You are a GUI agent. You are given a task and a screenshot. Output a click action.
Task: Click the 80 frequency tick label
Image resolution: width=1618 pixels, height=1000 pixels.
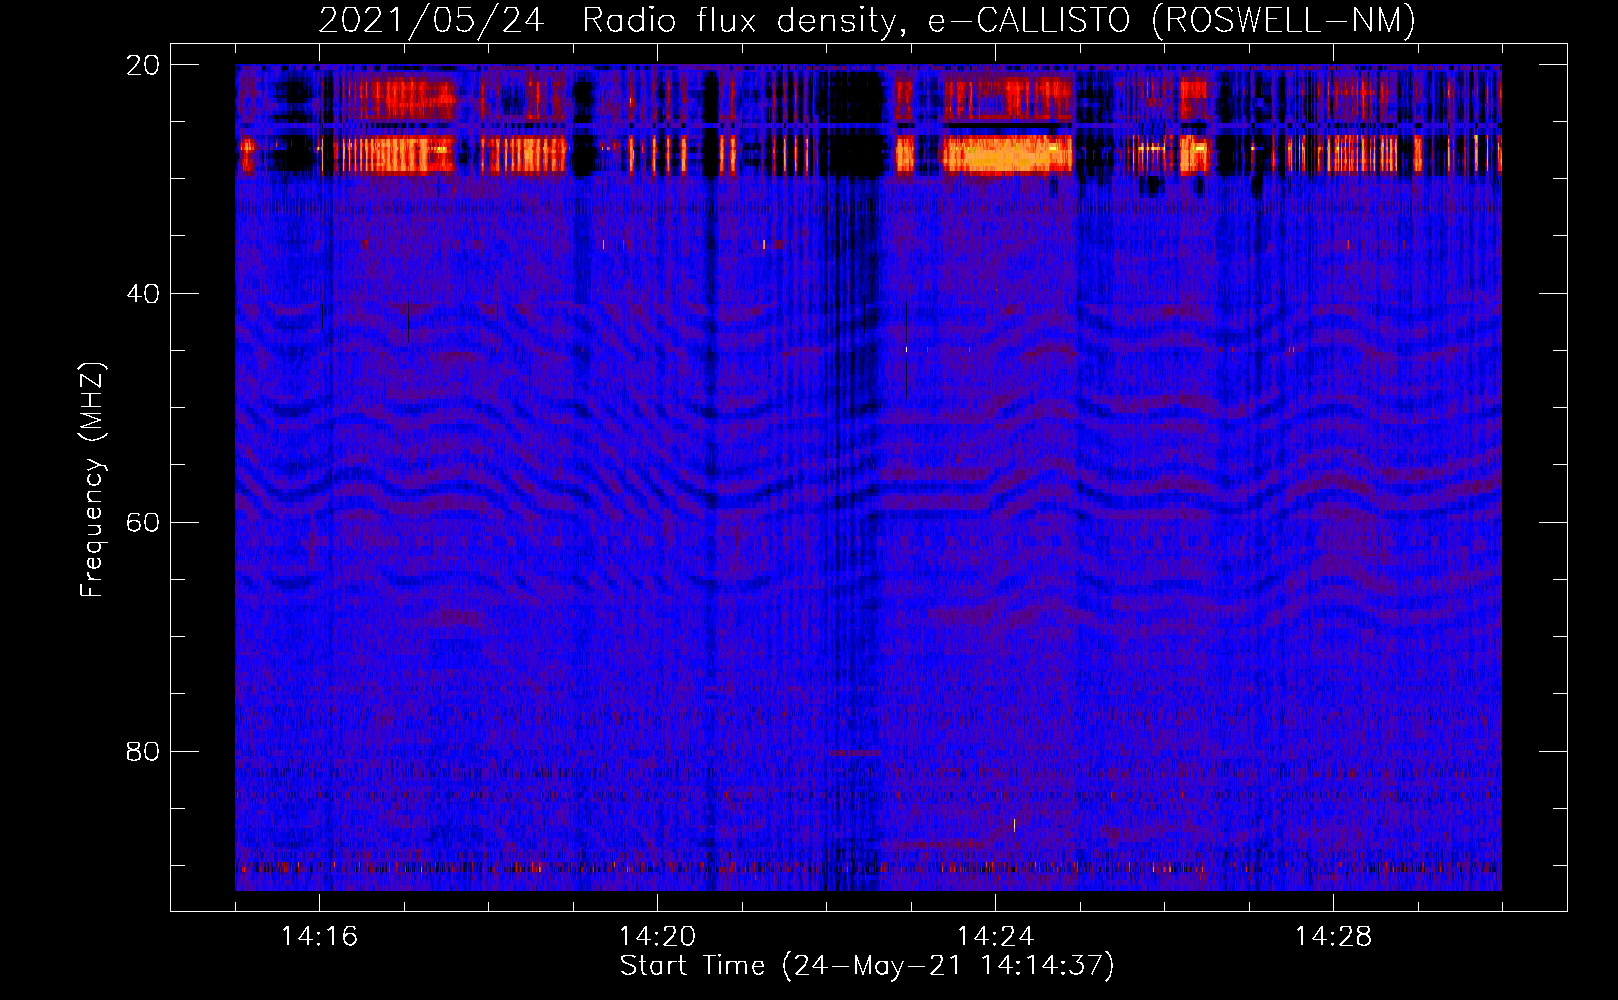143,752
